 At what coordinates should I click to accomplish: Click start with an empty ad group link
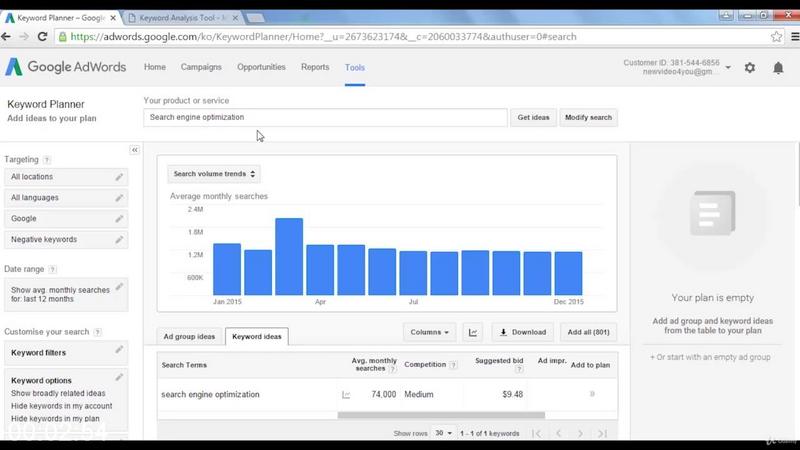710,357
